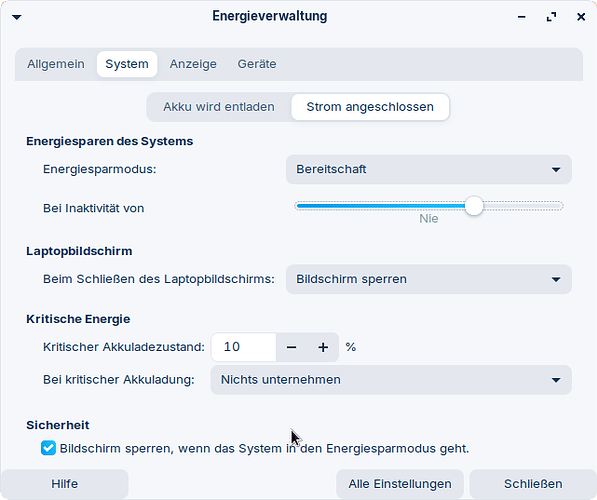
Task: Click the Bei Inaktivität slider handle
Action: (x=474, y=206)
